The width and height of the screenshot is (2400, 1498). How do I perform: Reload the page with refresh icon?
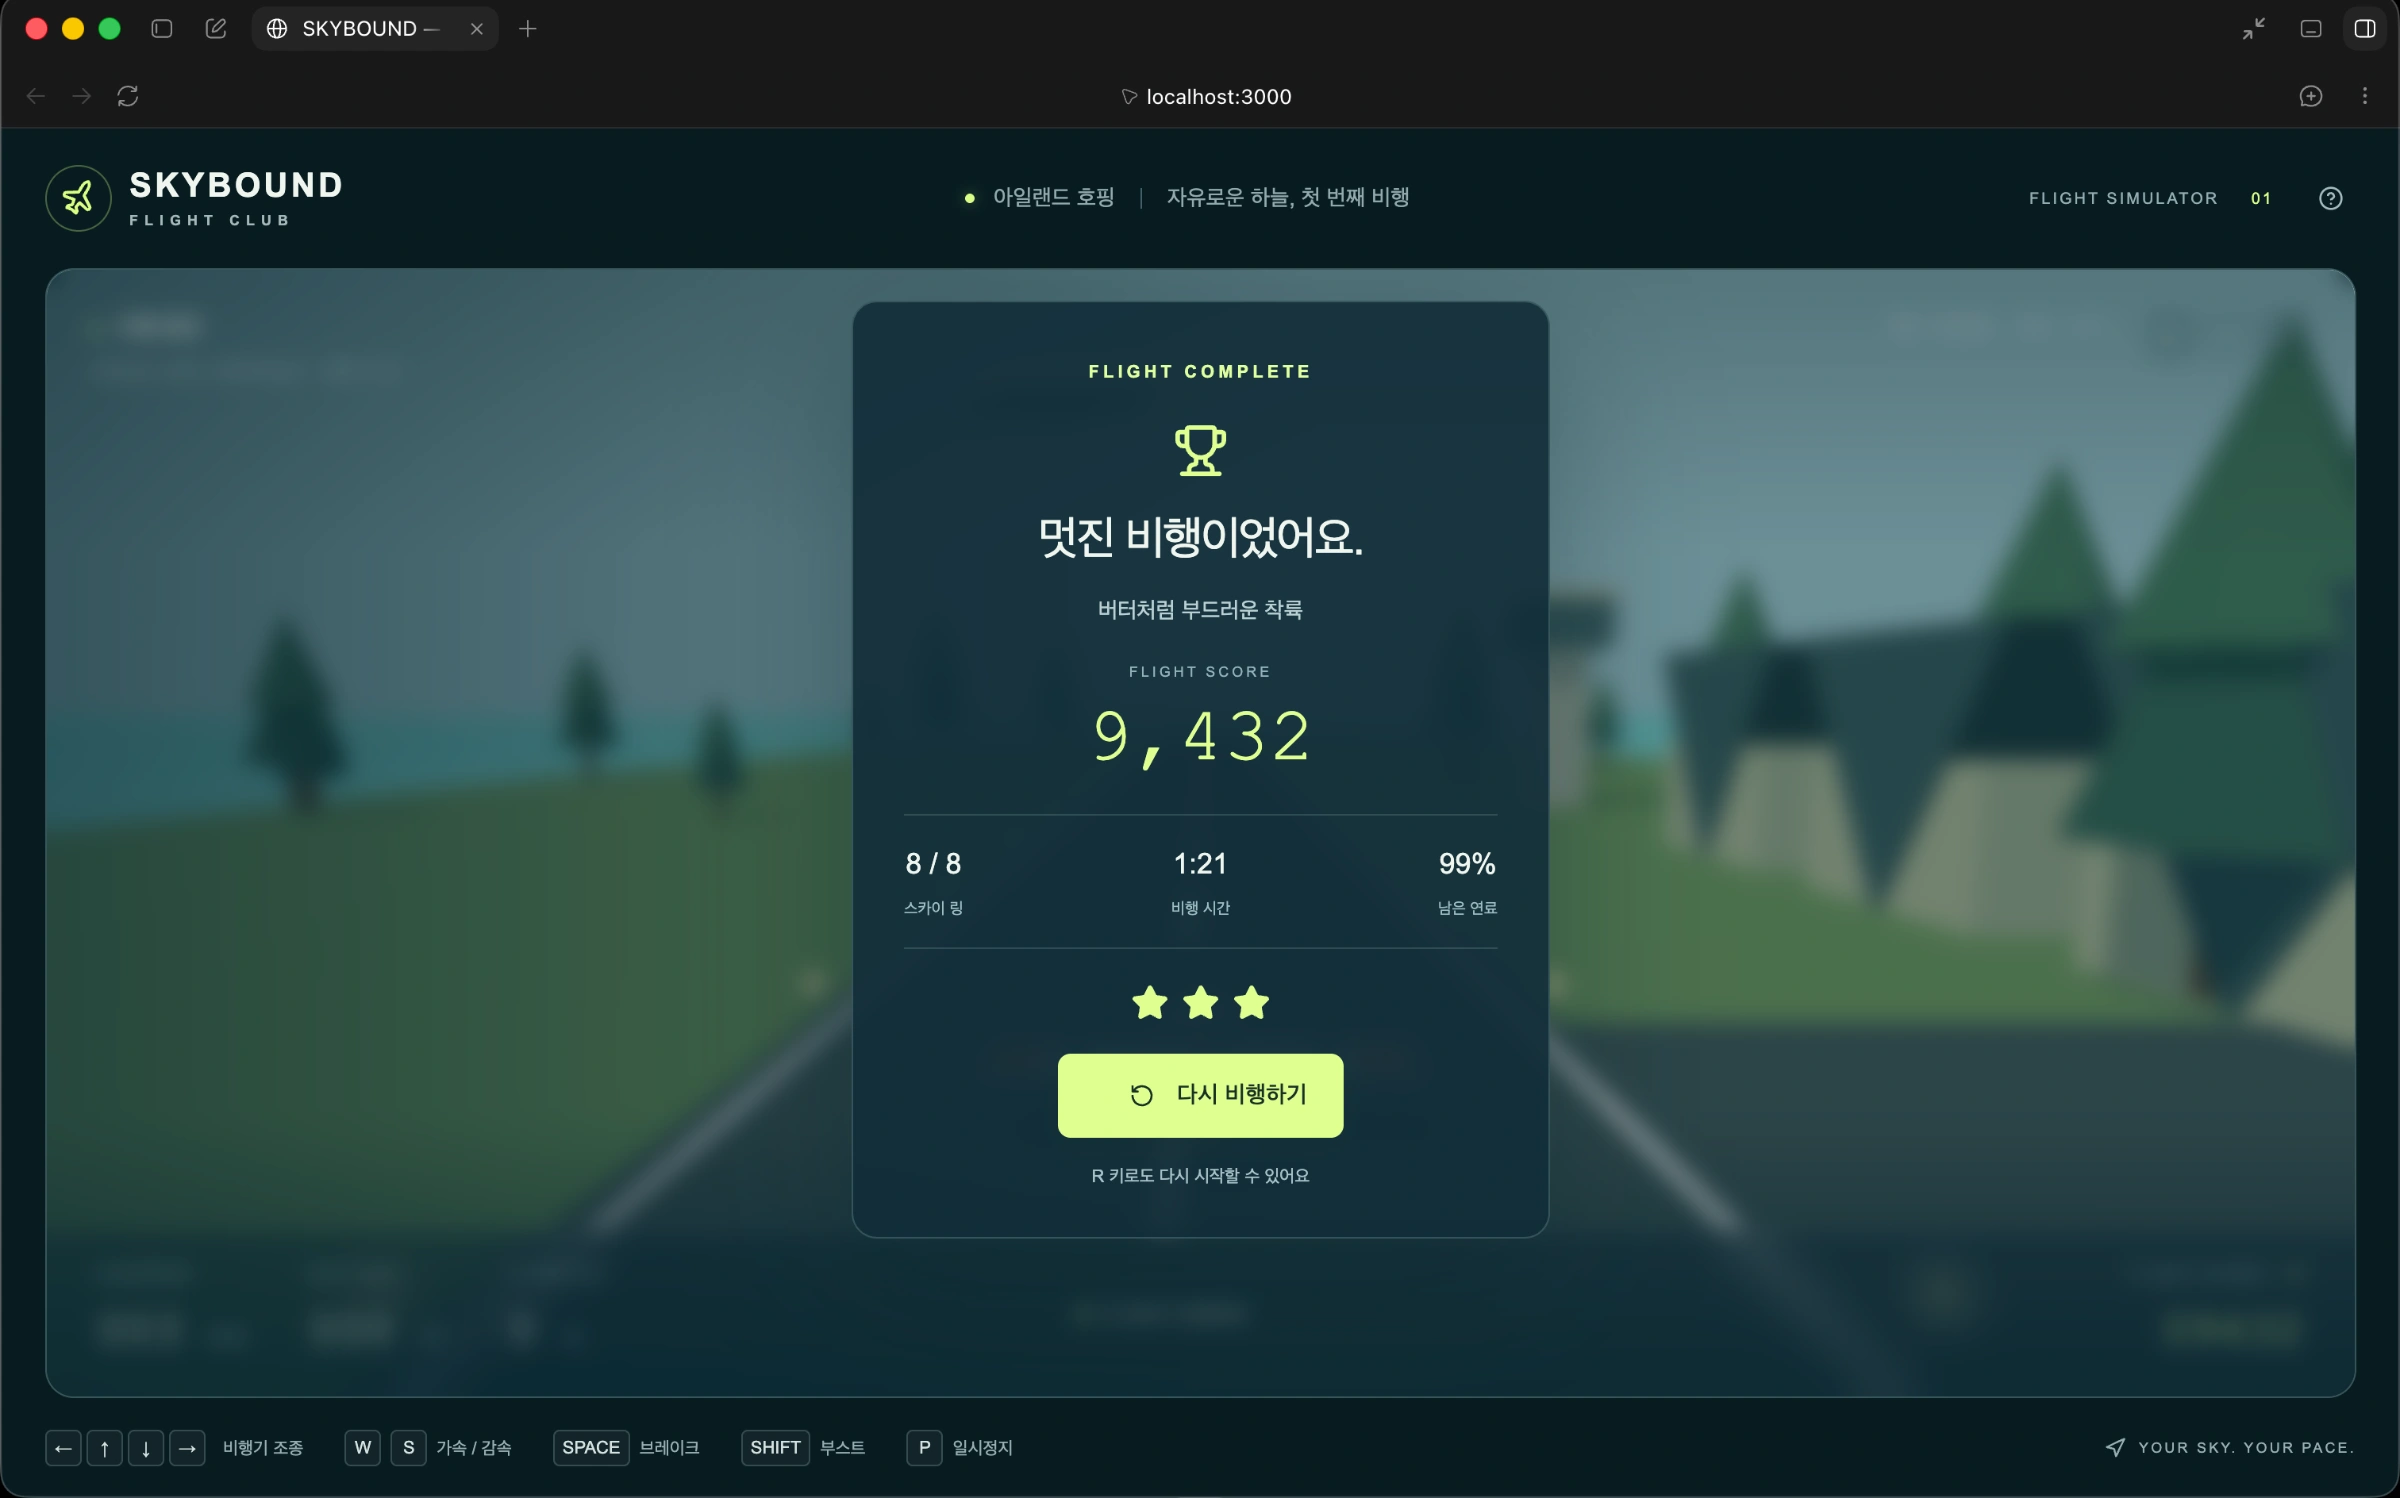128,96
